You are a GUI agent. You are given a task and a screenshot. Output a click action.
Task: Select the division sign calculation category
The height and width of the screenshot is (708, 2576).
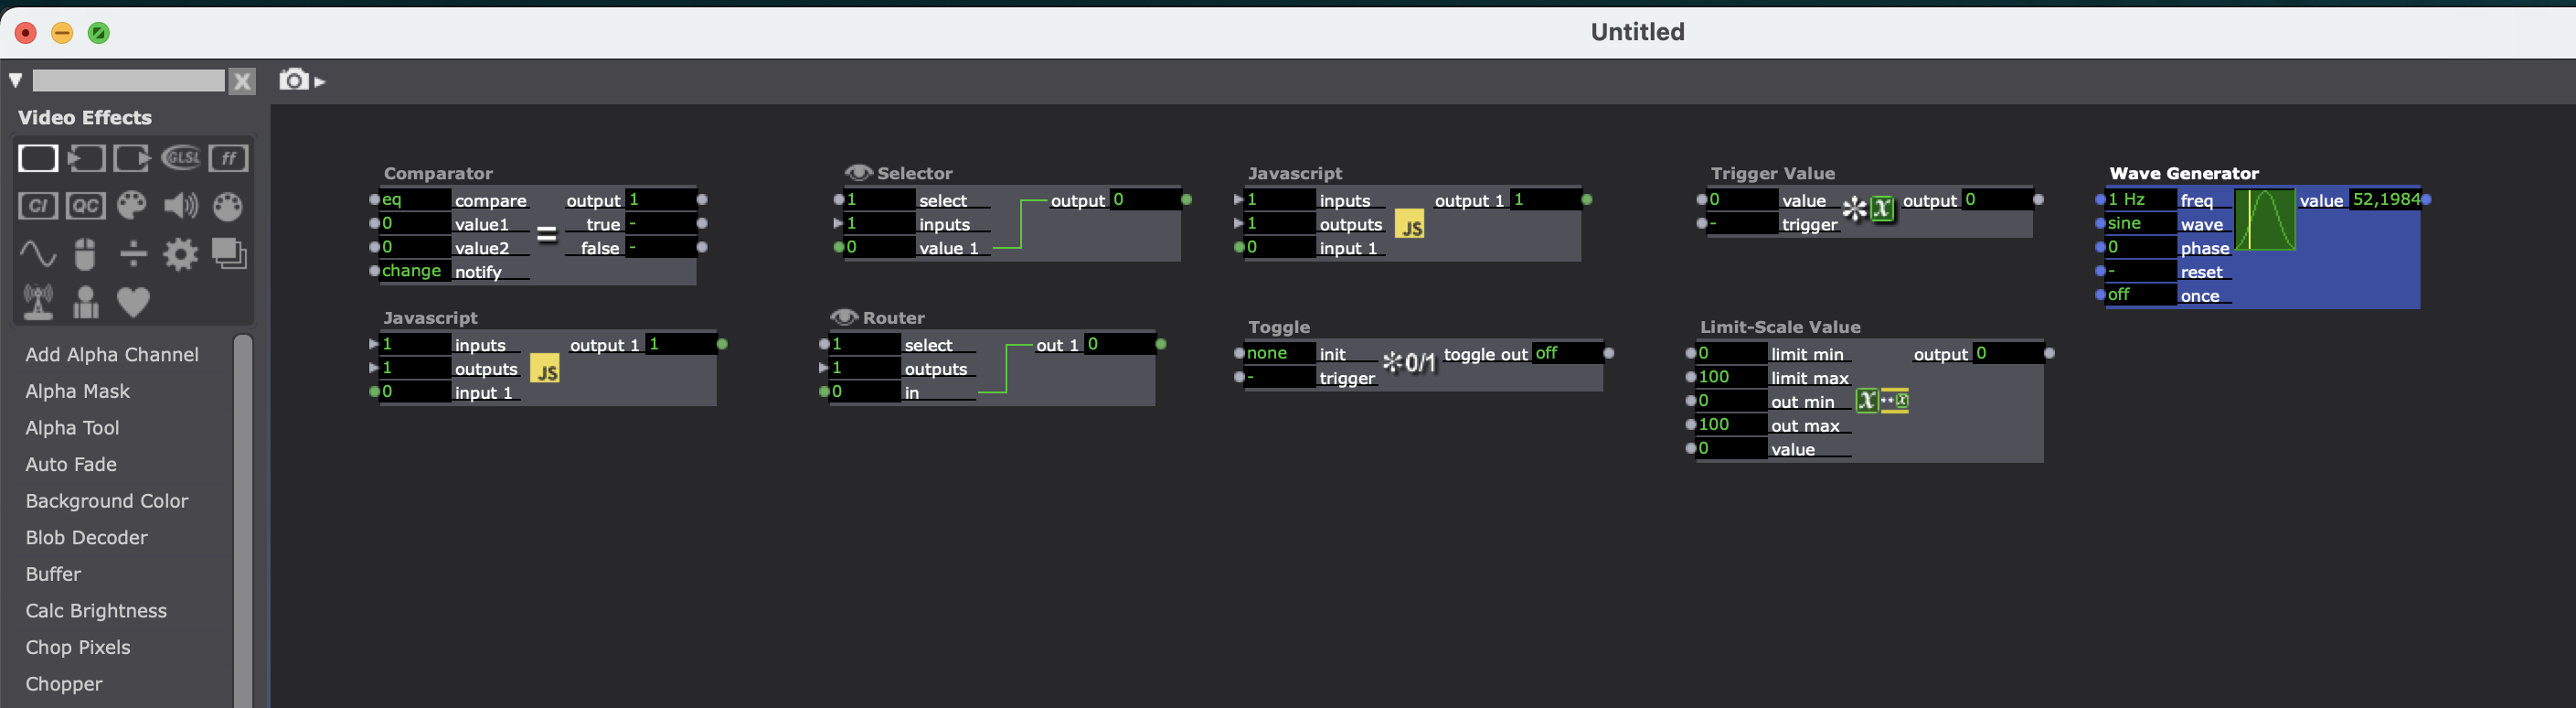point(133,254)
